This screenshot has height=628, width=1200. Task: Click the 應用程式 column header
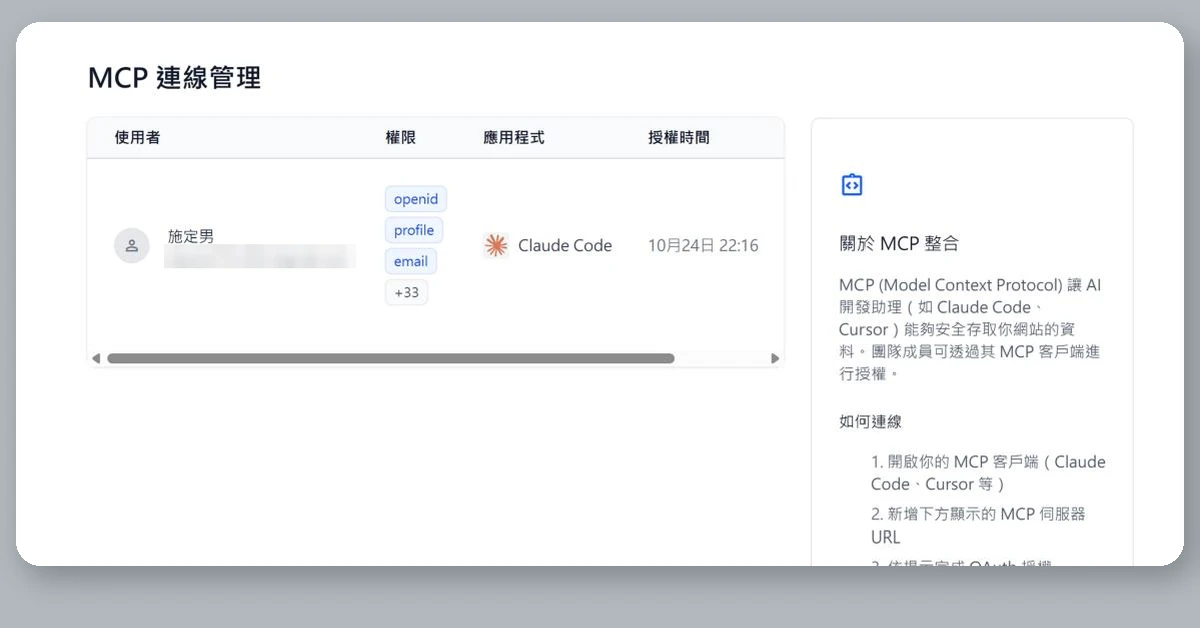(514, 137)
